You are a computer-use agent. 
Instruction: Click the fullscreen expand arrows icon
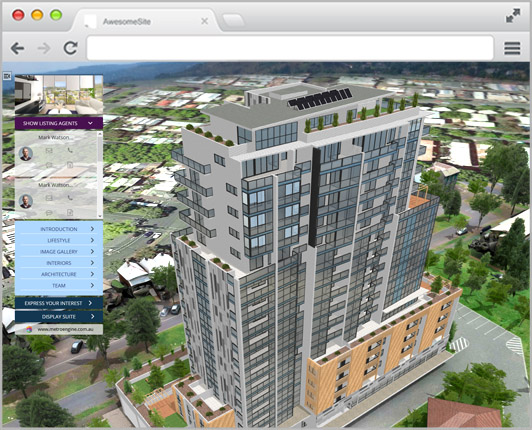(513, 16)
